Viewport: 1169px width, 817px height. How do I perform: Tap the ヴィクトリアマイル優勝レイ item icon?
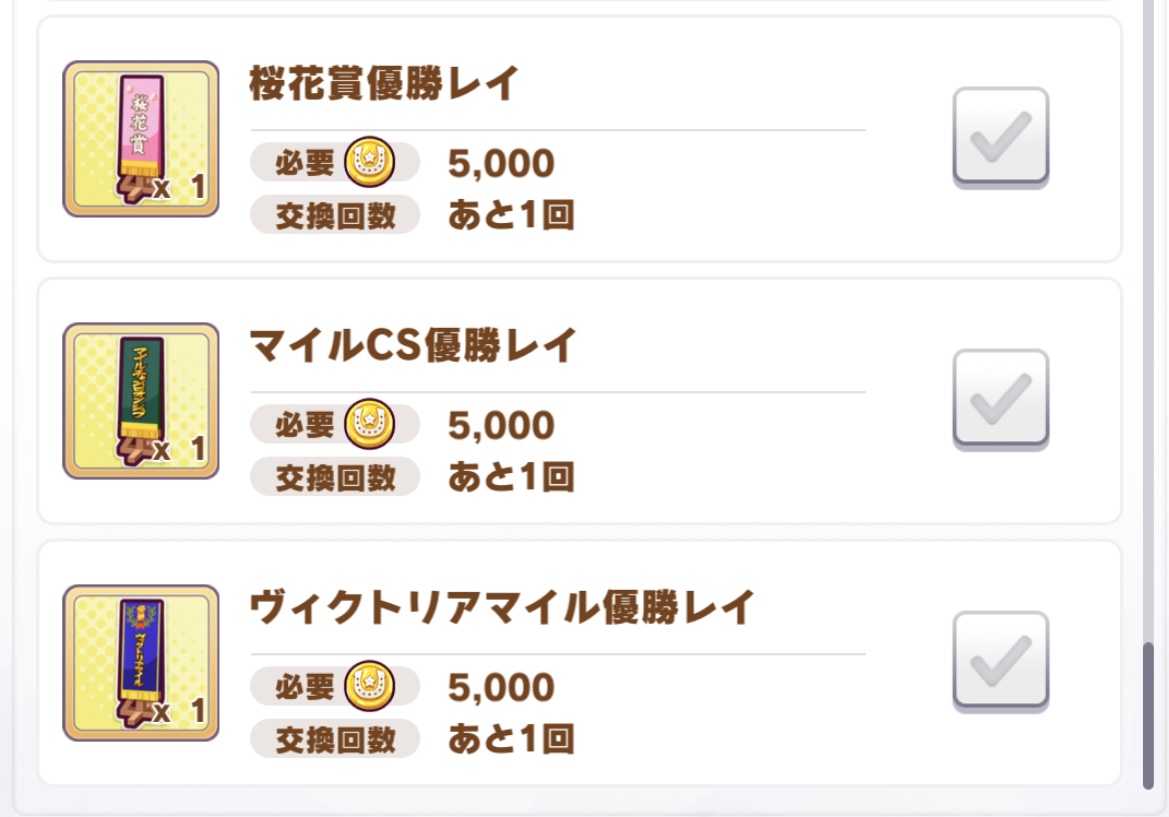click(x=140, y=663)
